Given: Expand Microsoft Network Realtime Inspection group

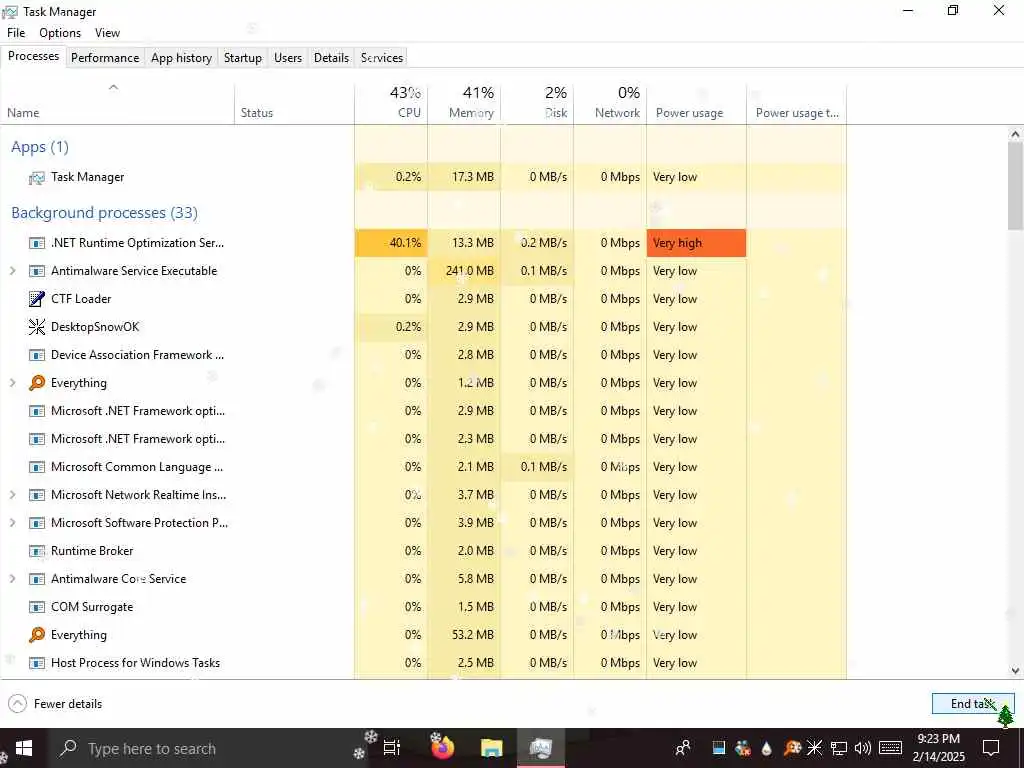Looking at the screenshot, I should click(12, 495).
